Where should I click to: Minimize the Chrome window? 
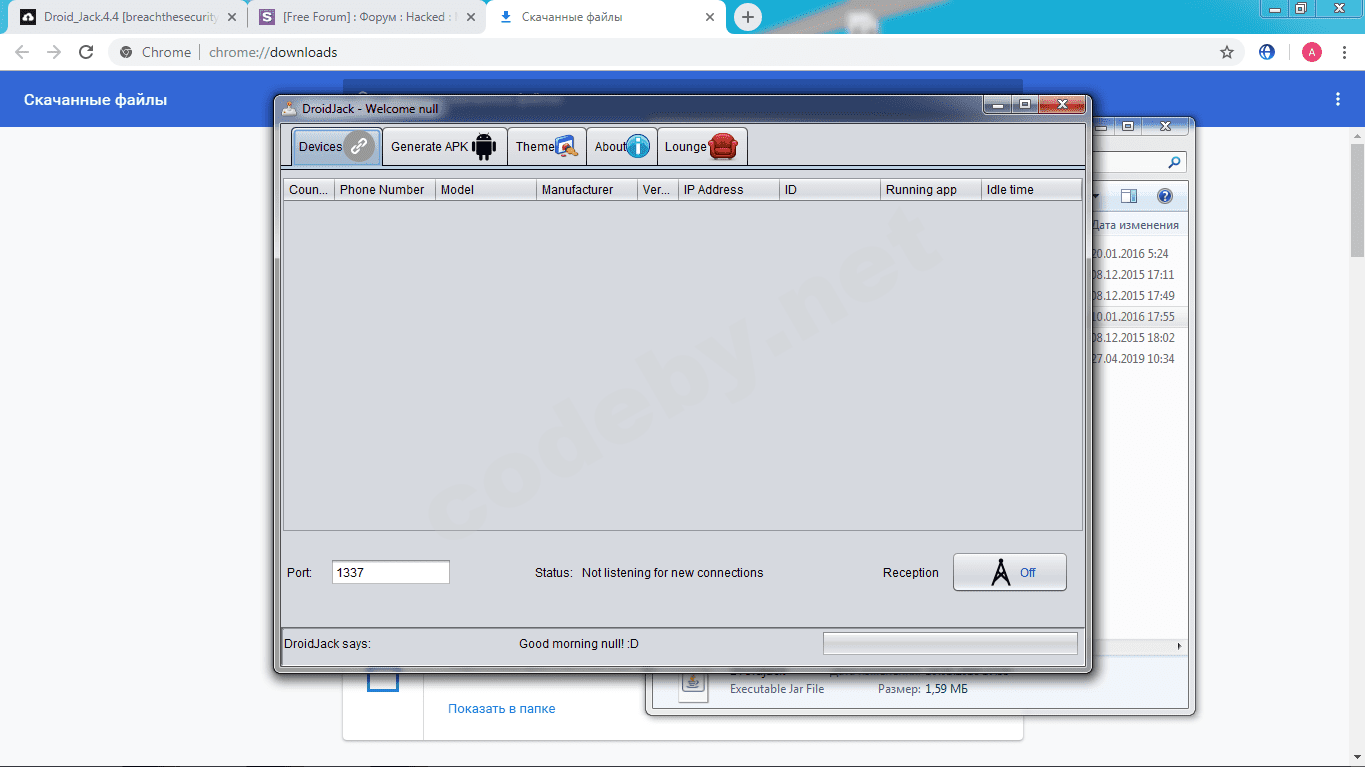1274,8
